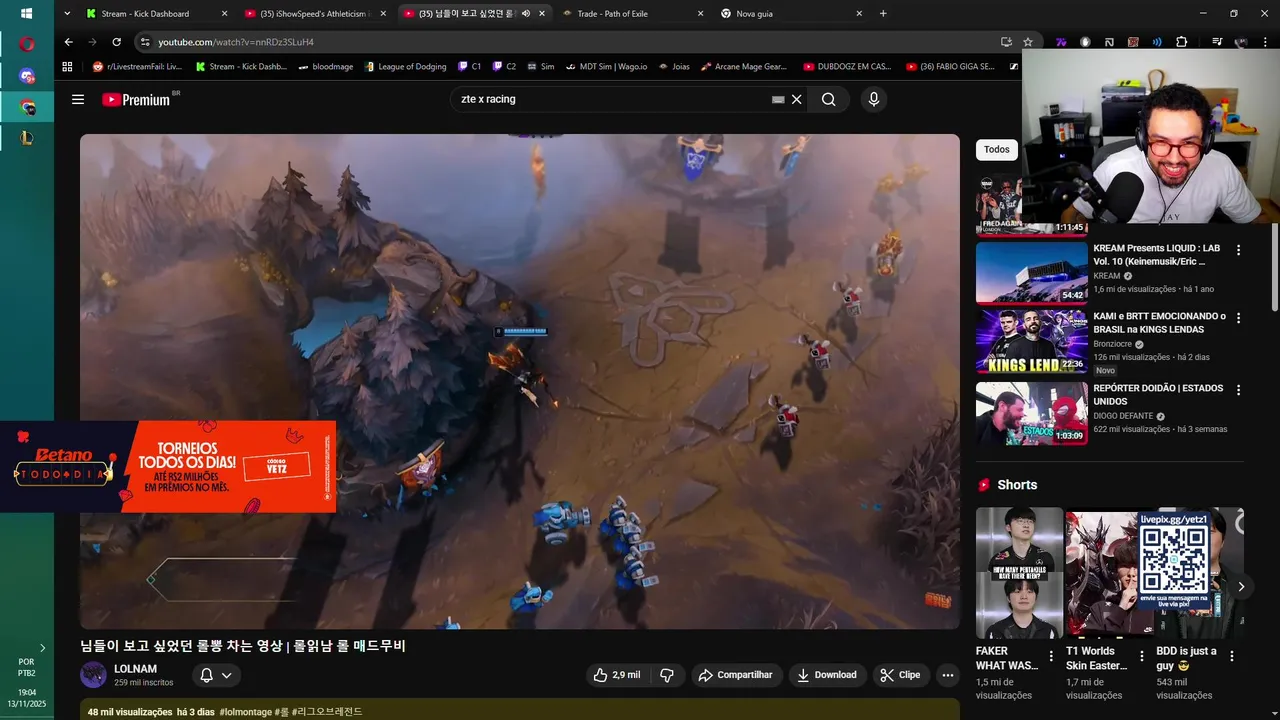Open options for FAKER WHAT WAS short
The image size is (1280, 720).
point(1051,657)
